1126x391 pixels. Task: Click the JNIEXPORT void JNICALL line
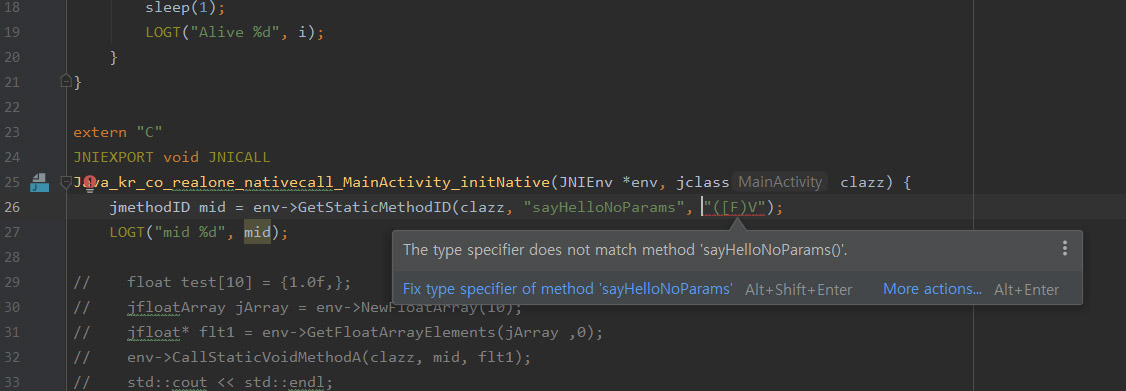click(x=172, y=157)
